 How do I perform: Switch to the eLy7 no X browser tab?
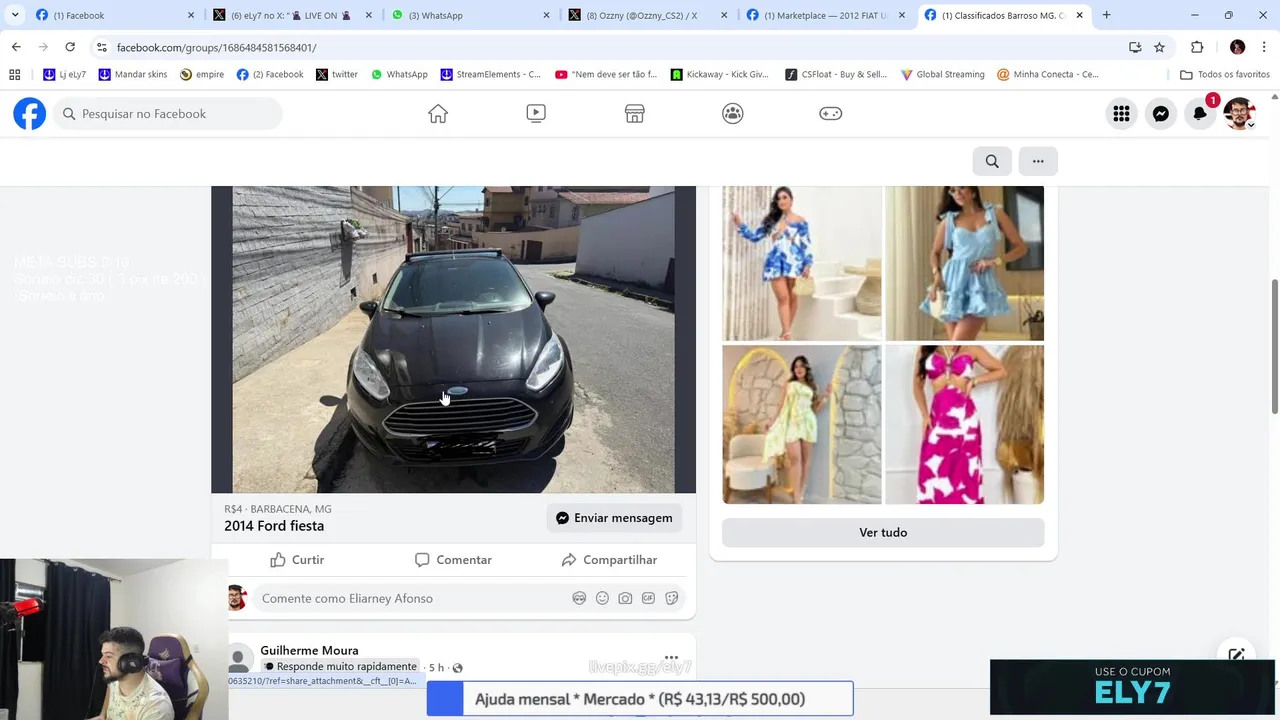[x=290, y=15]
